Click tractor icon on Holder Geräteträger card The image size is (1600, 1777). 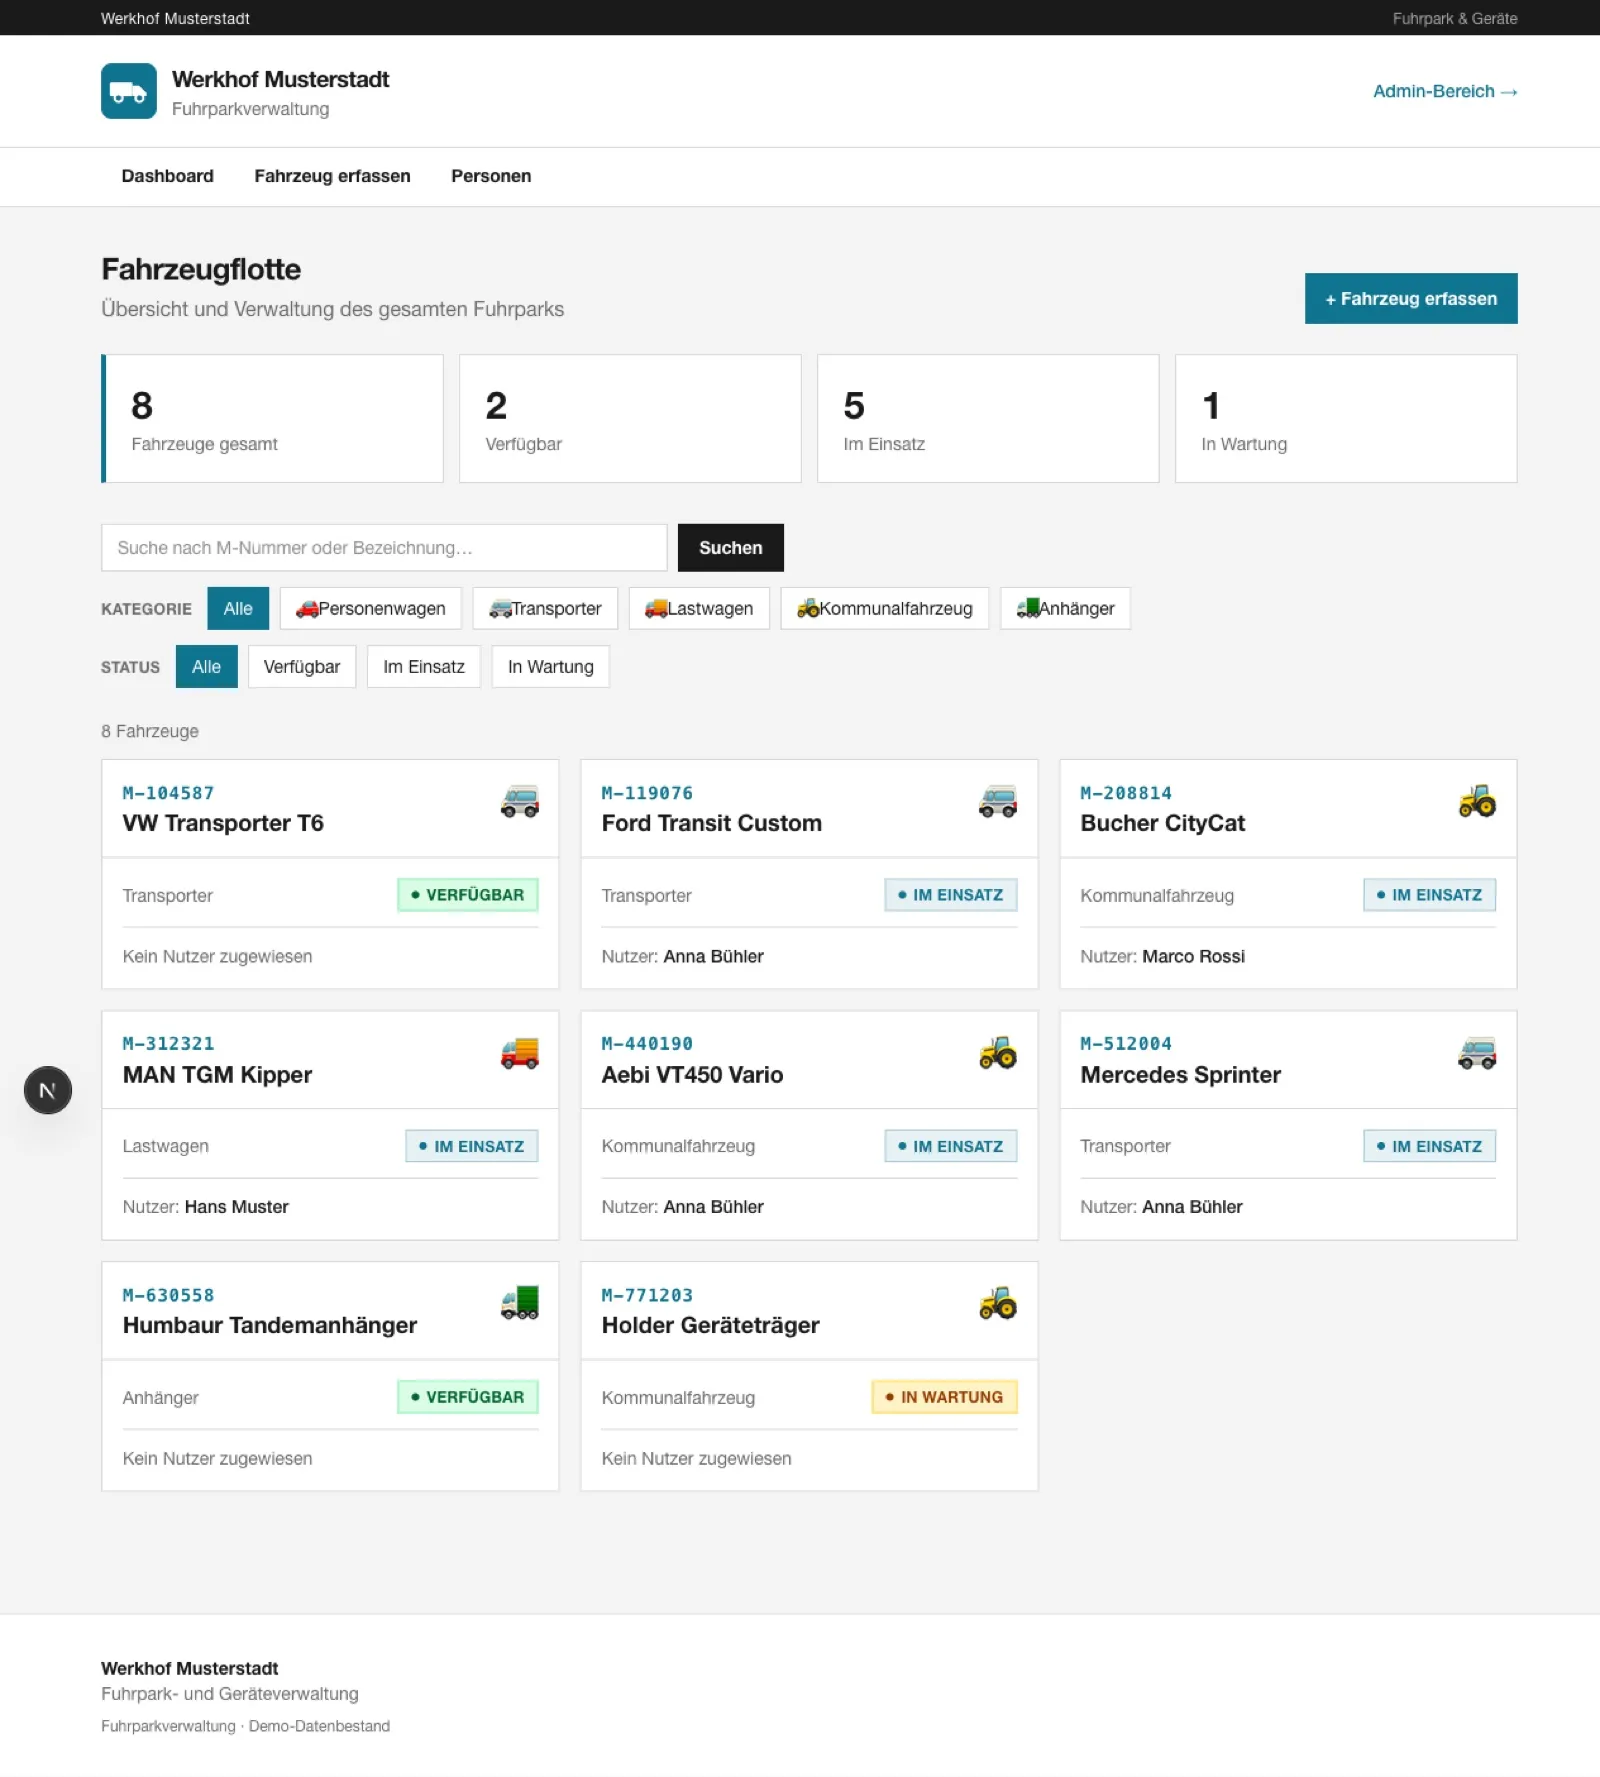[998, 1304]
